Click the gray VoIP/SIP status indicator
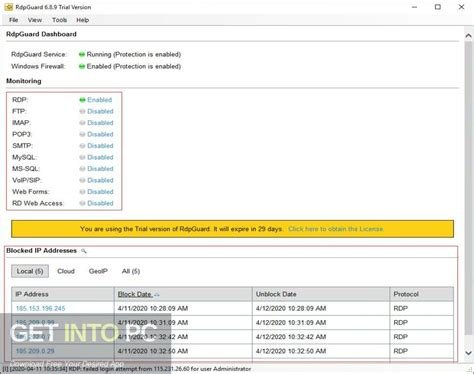 (x=82, y=180)
